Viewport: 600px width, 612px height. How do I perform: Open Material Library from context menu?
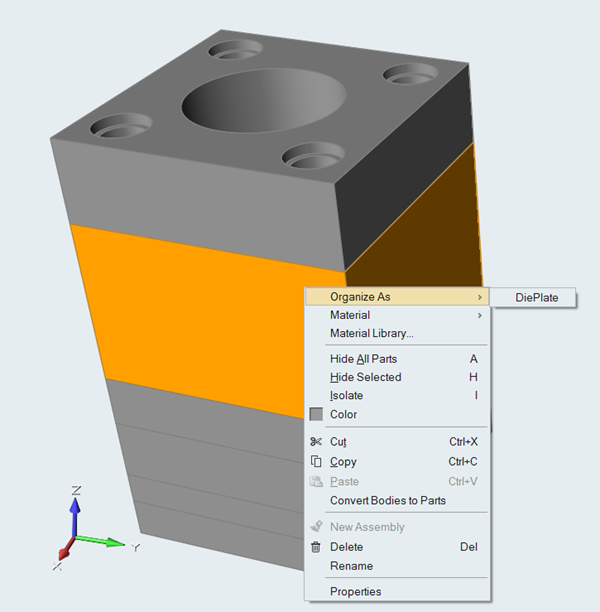(x=371, y=334)
